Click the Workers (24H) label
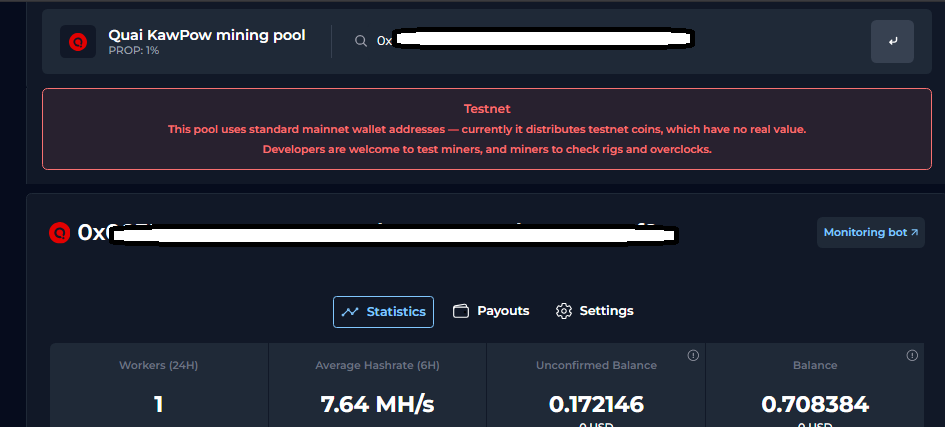Image resolution: width=945 pixels, height=427 pixels. point(159,365)
